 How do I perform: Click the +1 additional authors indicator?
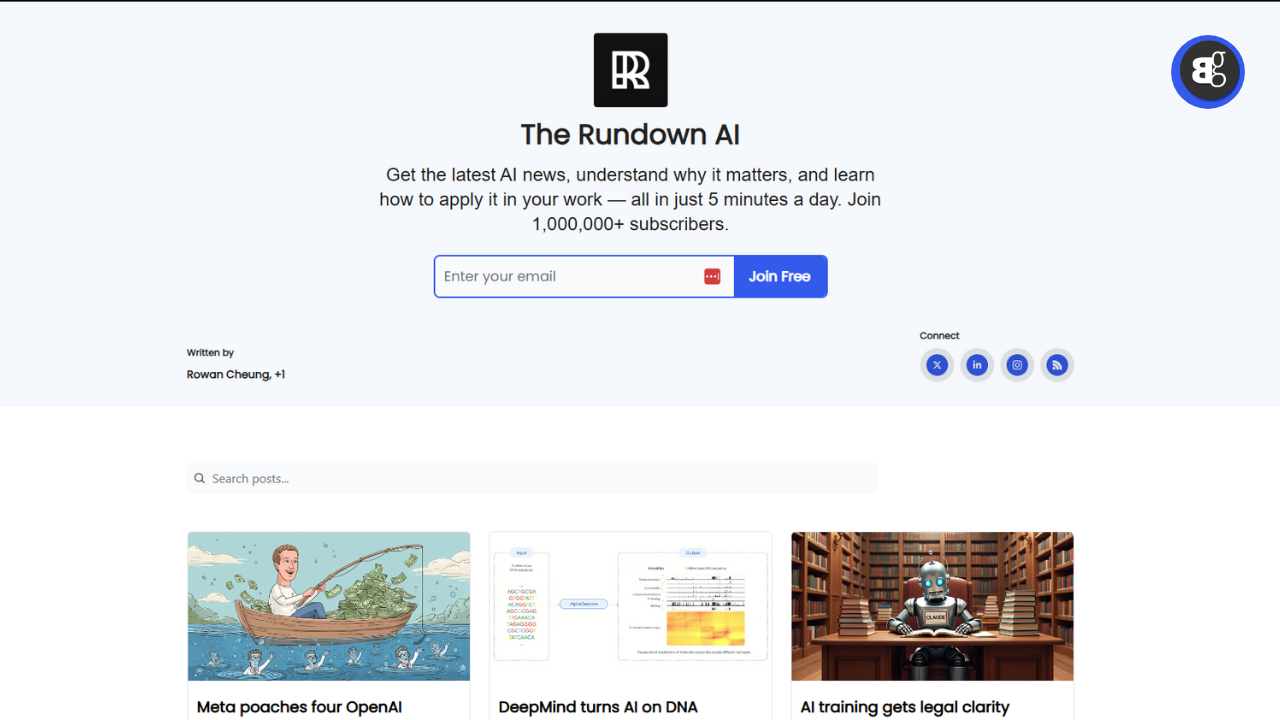click(x=280, y=375)
